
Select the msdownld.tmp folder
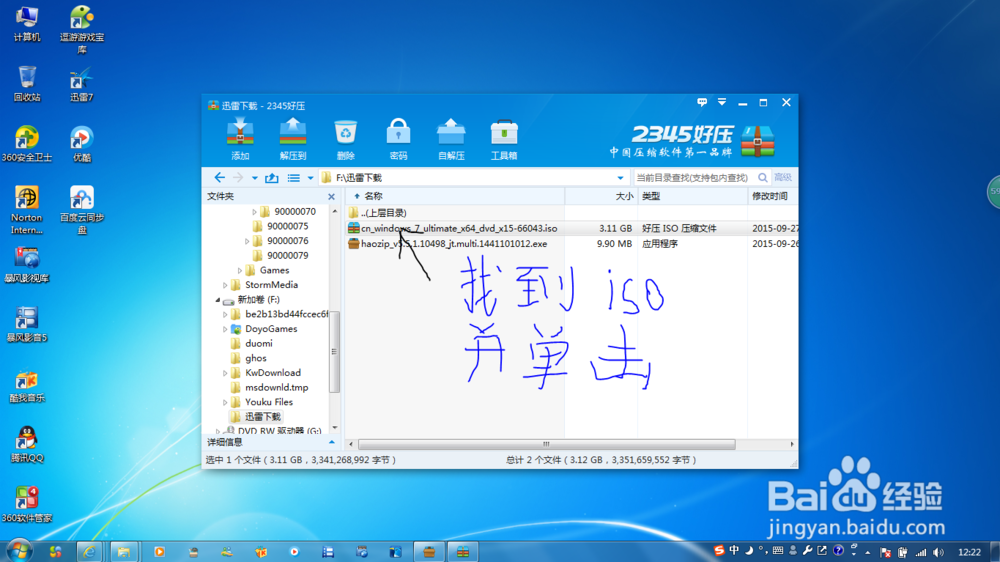[269, 387]
